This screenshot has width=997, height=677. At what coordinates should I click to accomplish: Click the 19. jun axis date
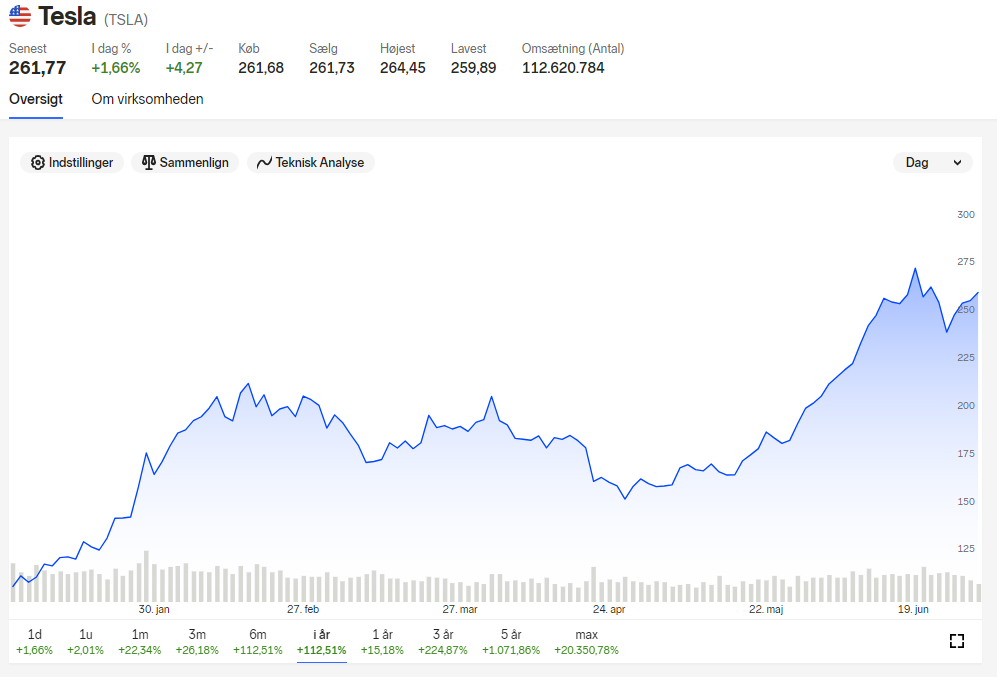(x=913, y=609)
